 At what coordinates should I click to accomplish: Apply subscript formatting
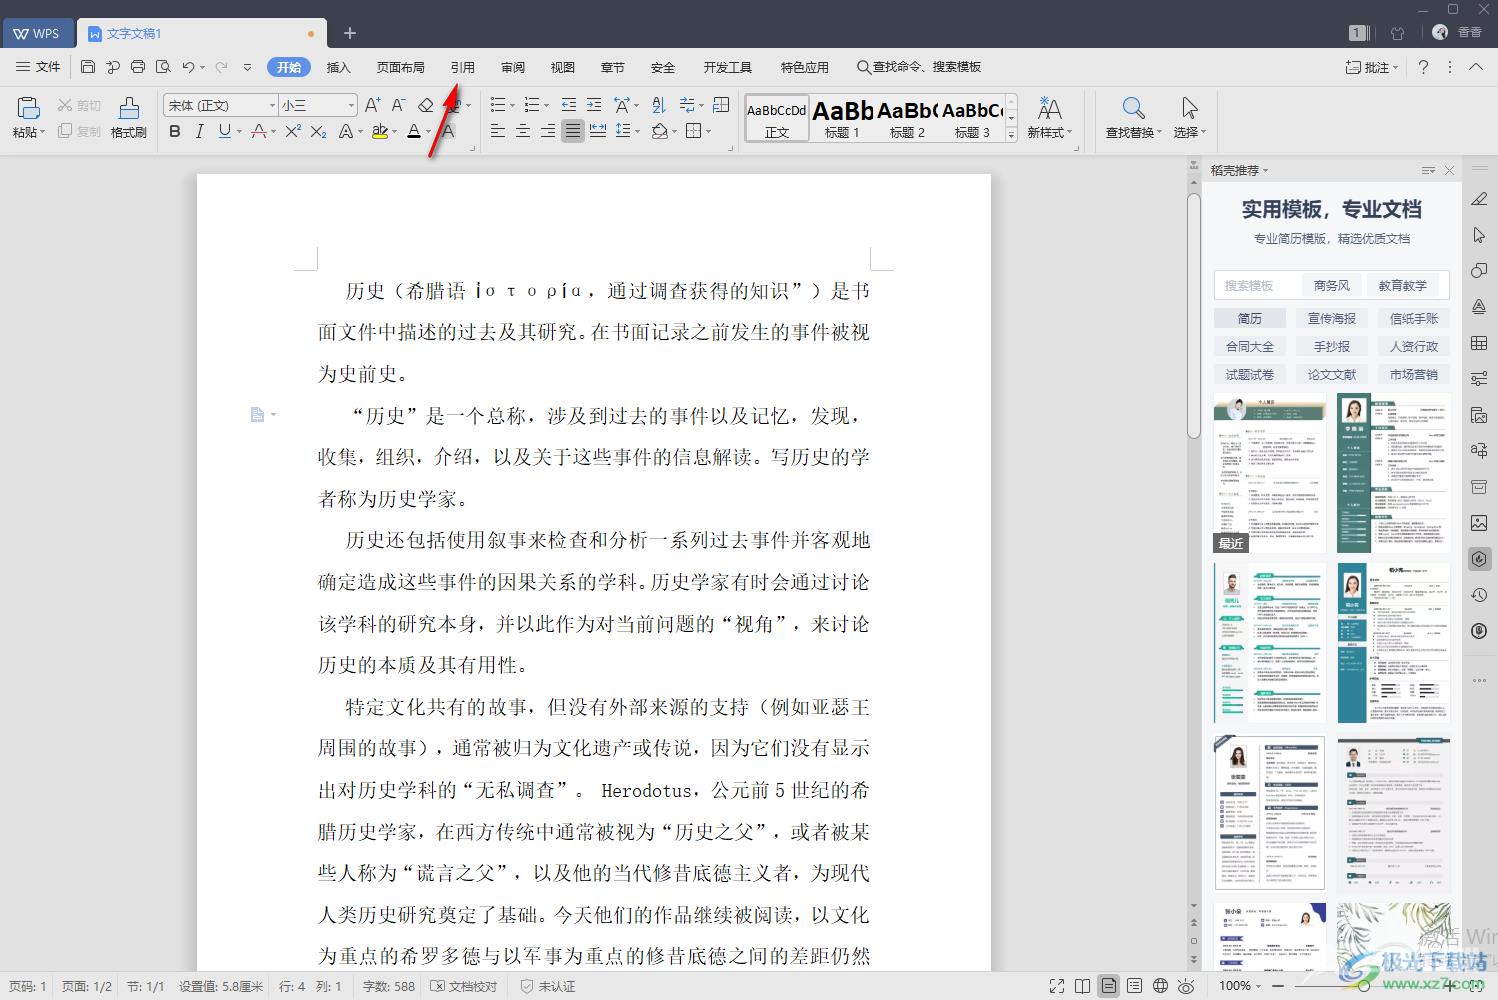pyautogui.click(x=318, y=131)
